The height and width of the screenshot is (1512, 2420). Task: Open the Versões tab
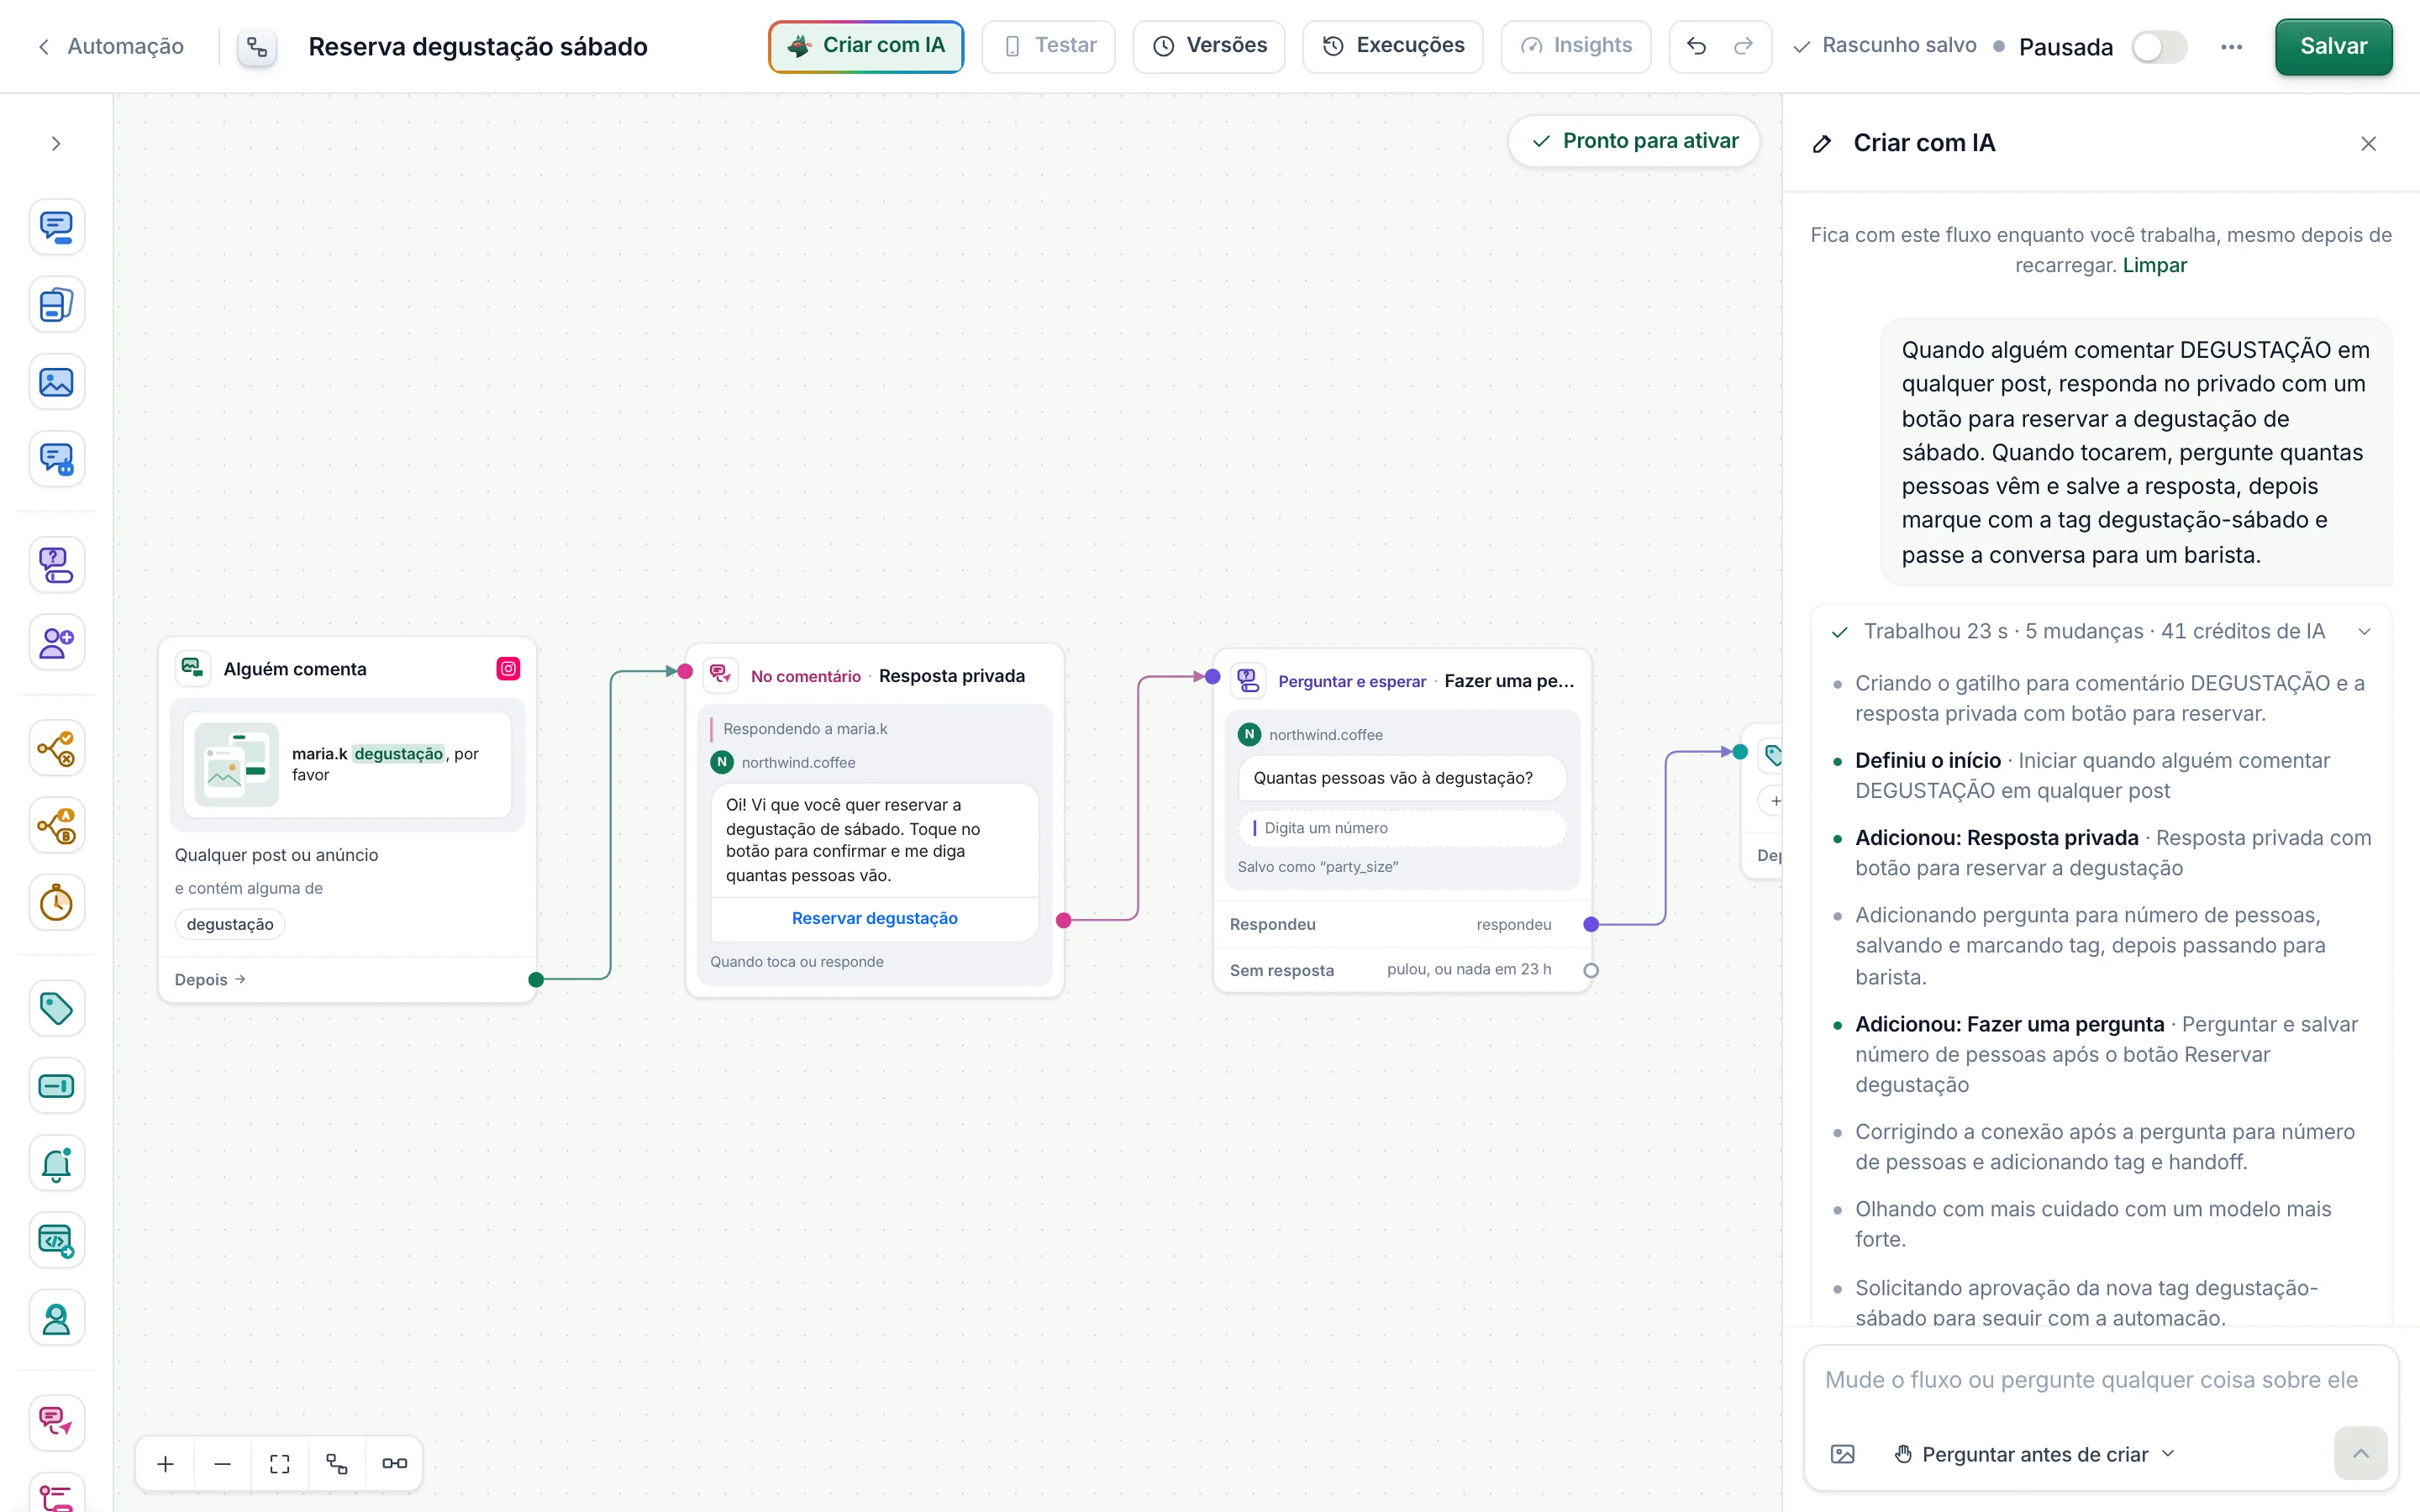click(1209, 46)
